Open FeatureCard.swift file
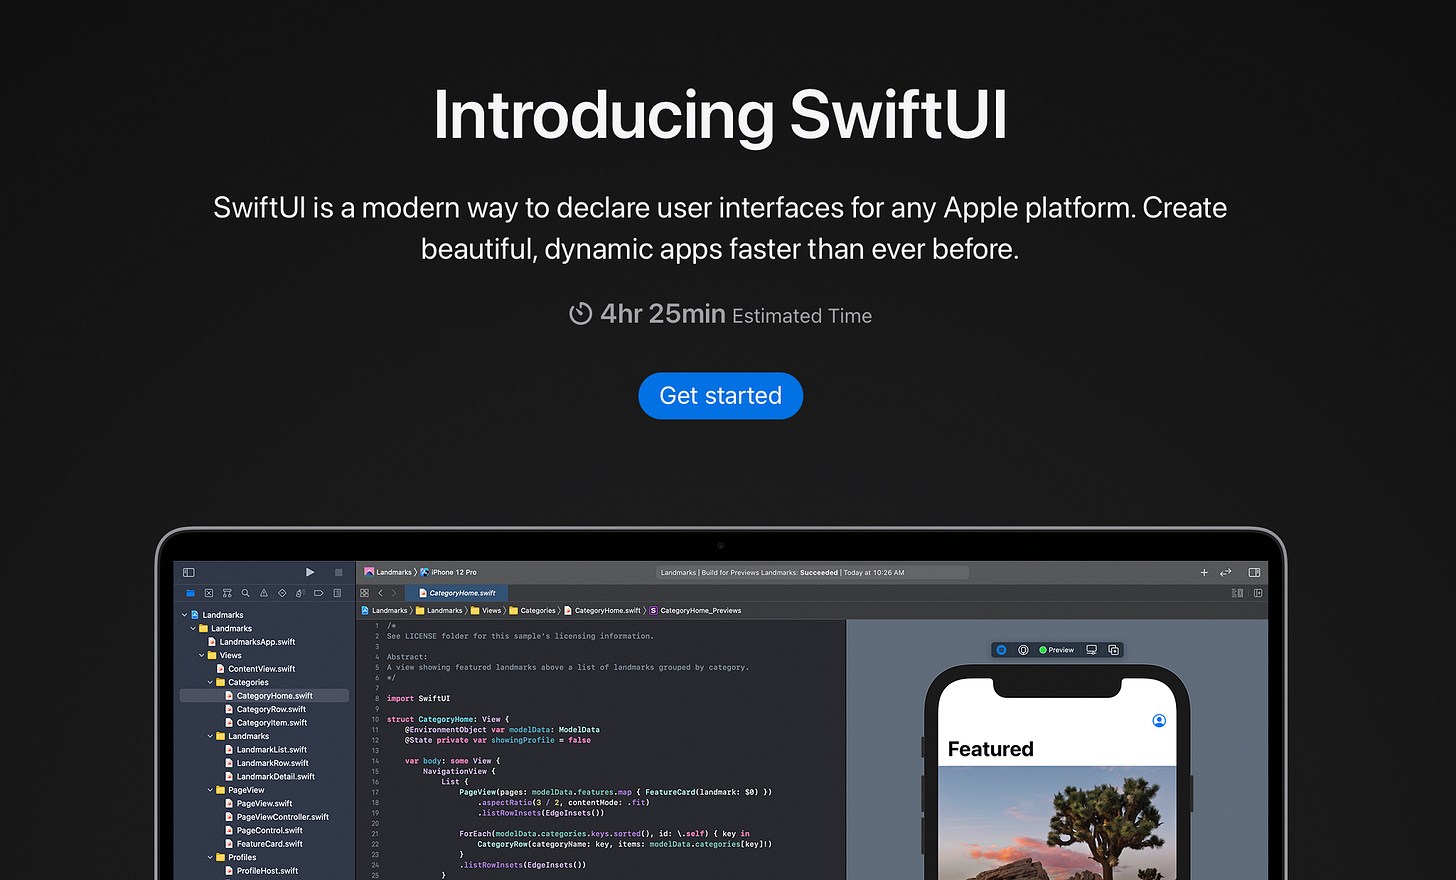Image resolution: width=1456 pixels, height=880 pixels. (x=264, y=844)
